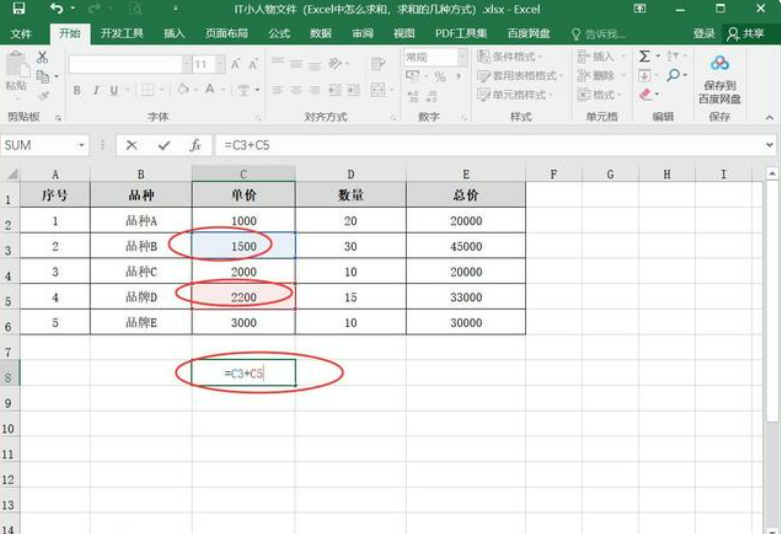Toggle Italic formatting
The width and height of the screenshot is (781, 534).
(96, 90)
